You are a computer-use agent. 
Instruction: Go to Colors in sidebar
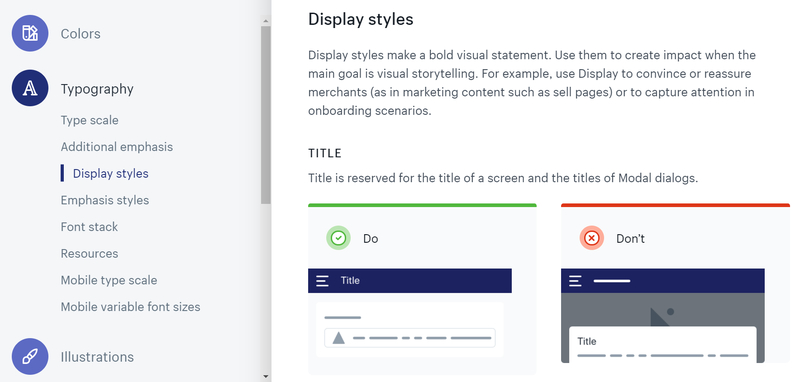(81, 34)
